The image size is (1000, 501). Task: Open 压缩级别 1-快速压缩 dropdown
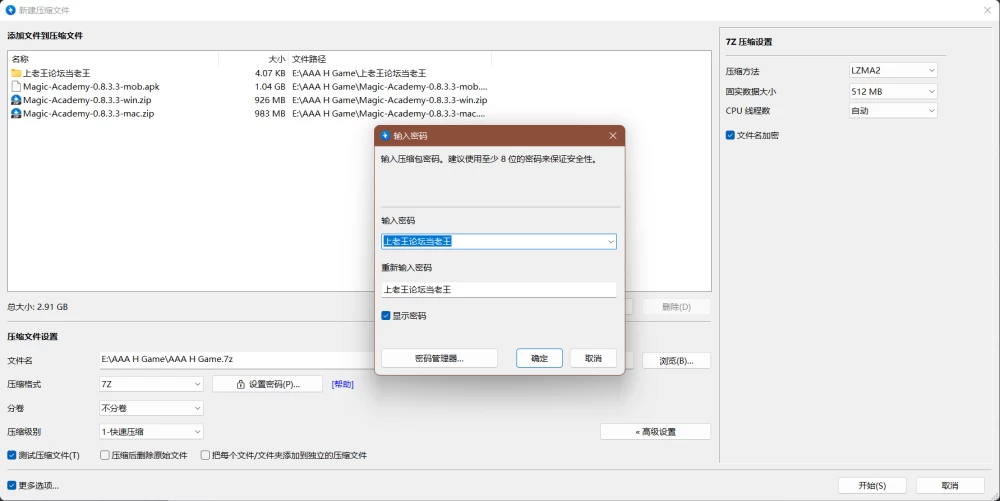click(151, 432)
